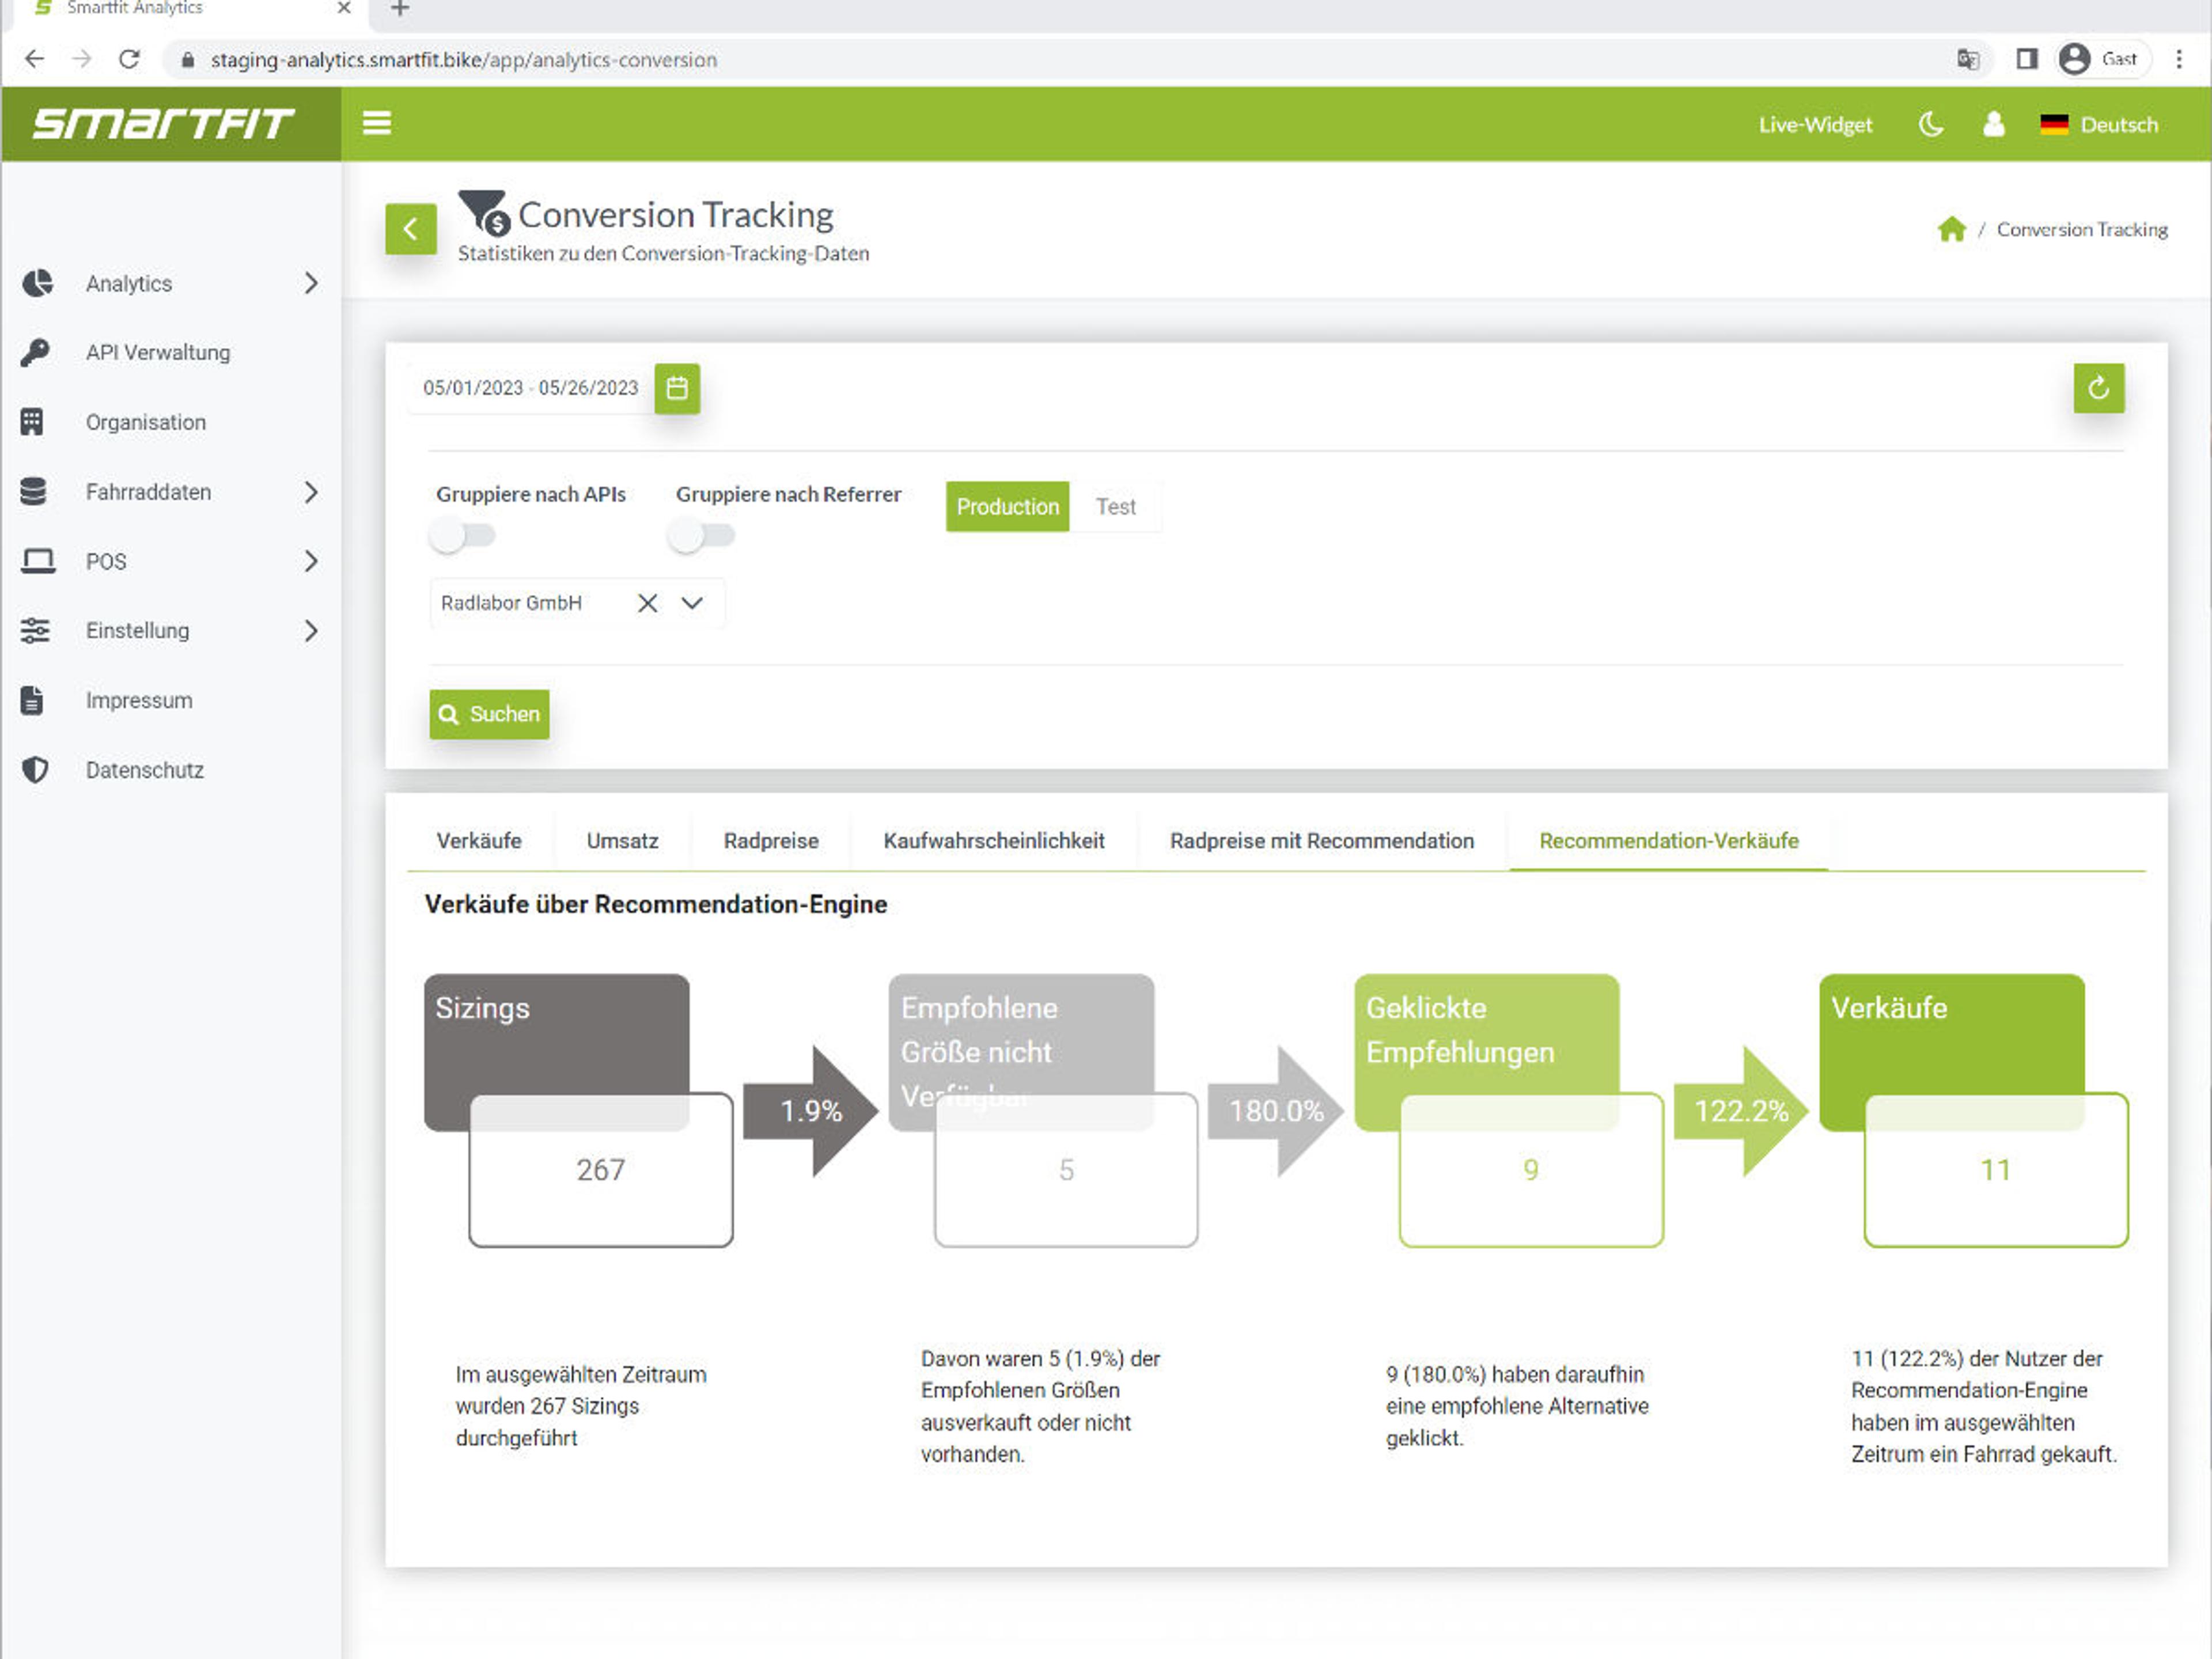2212x1659 pixels.
Task: Switch environment to Test
Action: tap(1115, 507)
